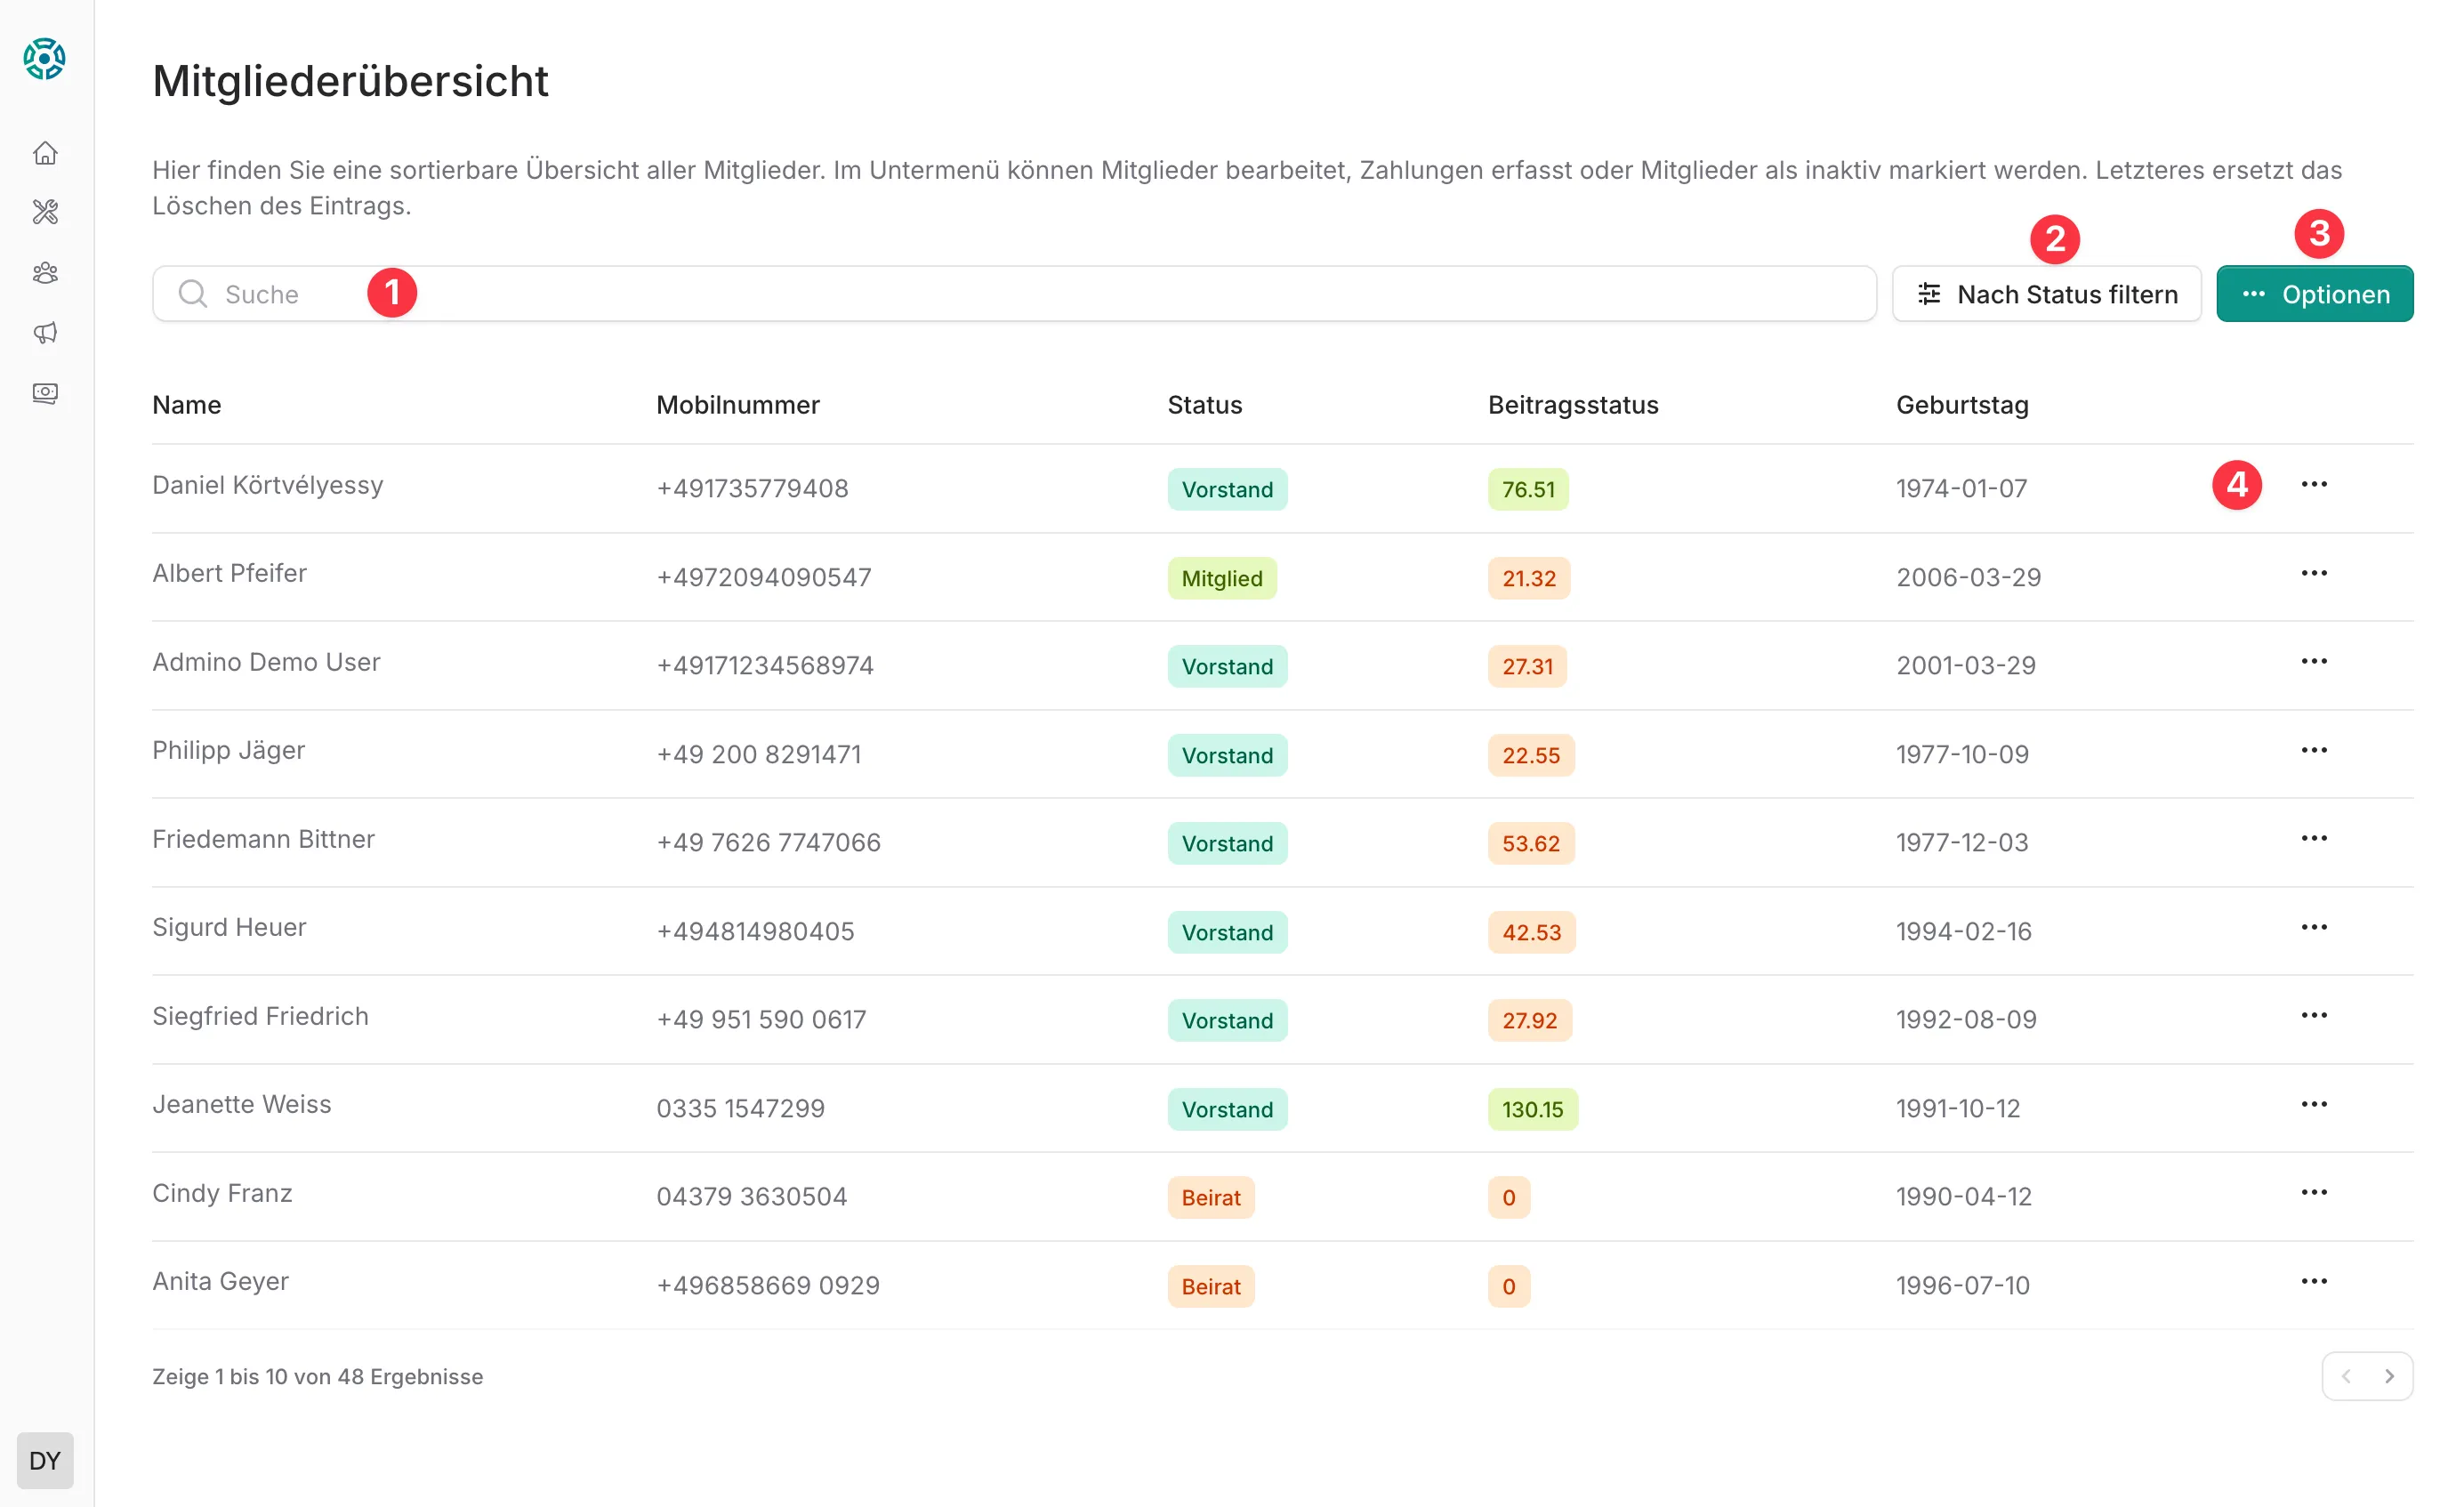Click previous page arrow button
This screenshot has height=1507, width=2464.
pos(2346,1377)
